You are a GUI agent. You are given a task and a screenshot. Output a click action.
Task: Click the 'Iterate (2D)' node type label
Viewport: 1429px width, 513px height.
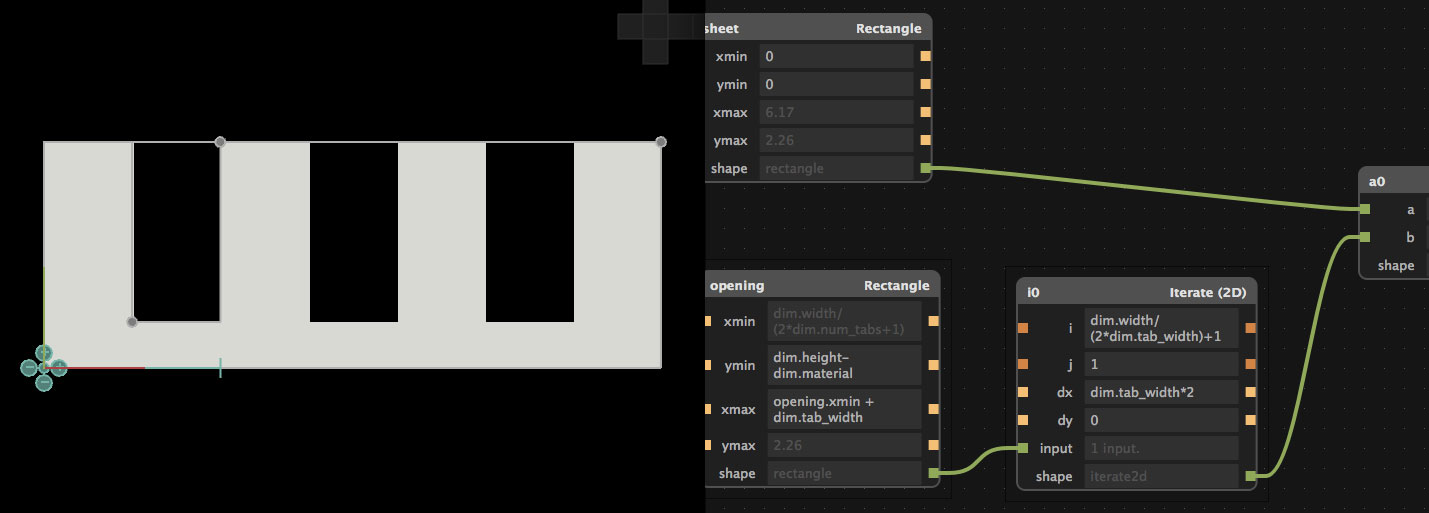[1208, 292]
